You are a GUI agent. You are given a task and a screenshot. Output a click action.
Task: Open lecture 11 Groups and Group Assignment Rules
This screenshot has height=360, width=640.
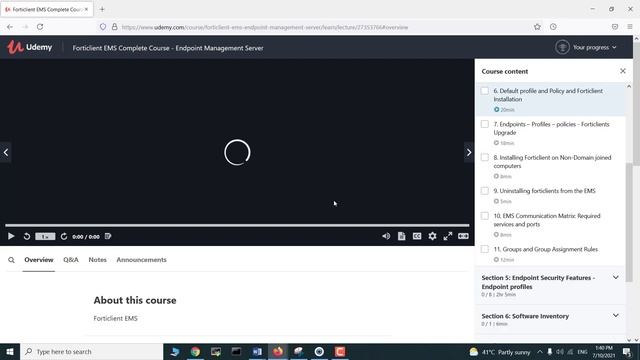pyautogui.click(x=545, y=249)
